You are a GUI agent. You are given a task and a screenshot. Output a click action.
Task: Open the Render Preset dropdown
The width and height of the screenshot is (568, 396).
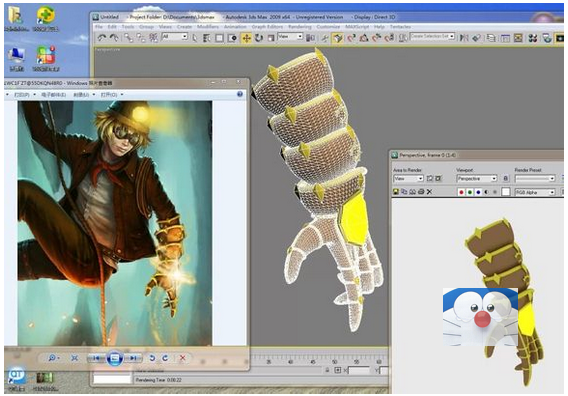click(535, 179)
